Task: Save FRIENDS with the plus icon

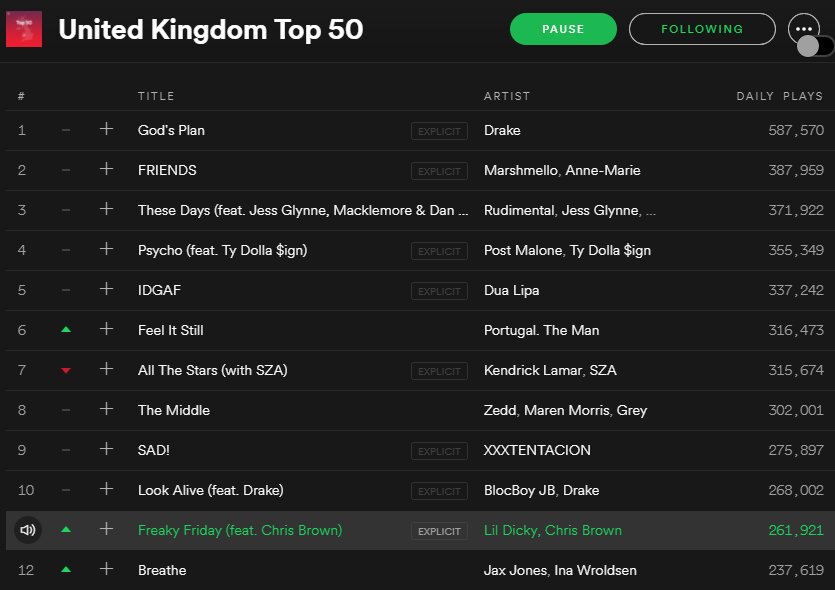Action: [x=107, y=170]
